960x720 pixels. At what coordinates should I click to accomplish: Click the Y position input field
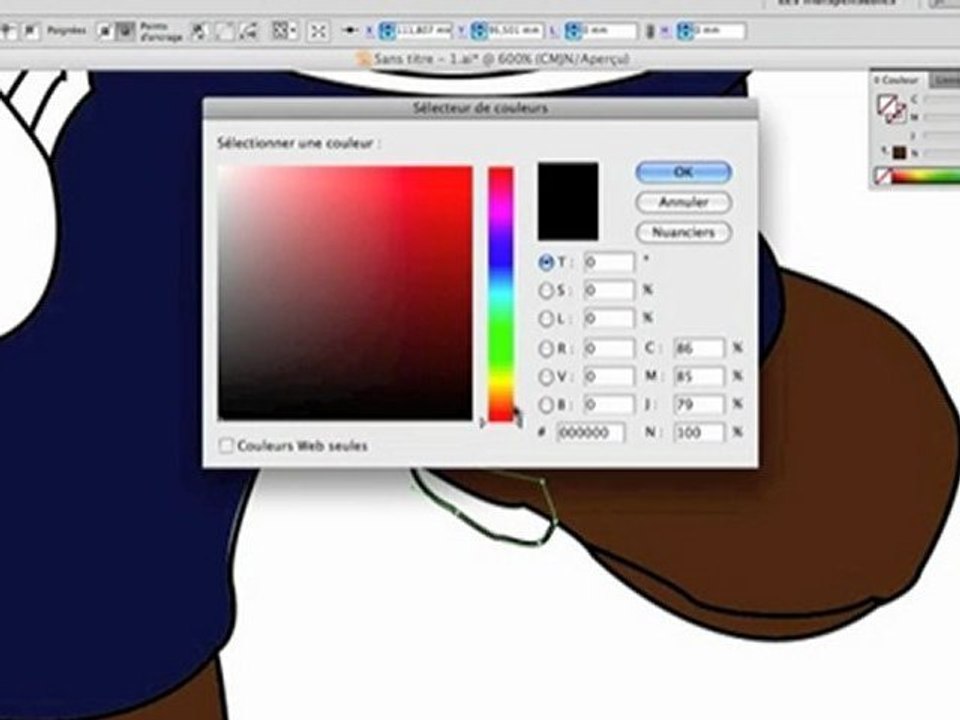(x=514, y=31)
